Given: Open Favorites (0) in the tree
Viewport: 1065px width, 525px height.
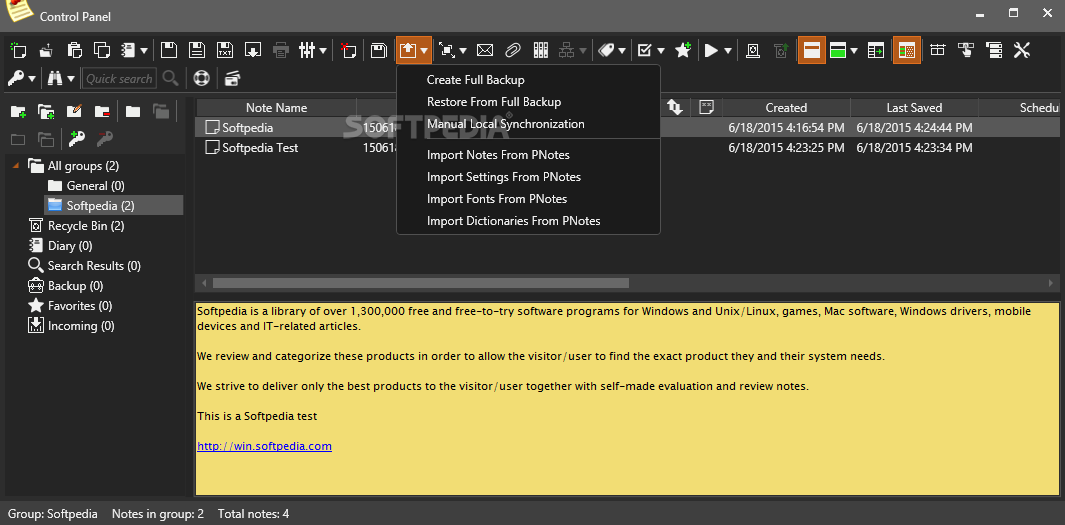Looking at the screenshot, I should pyautogui.click(x=70, y=306).
